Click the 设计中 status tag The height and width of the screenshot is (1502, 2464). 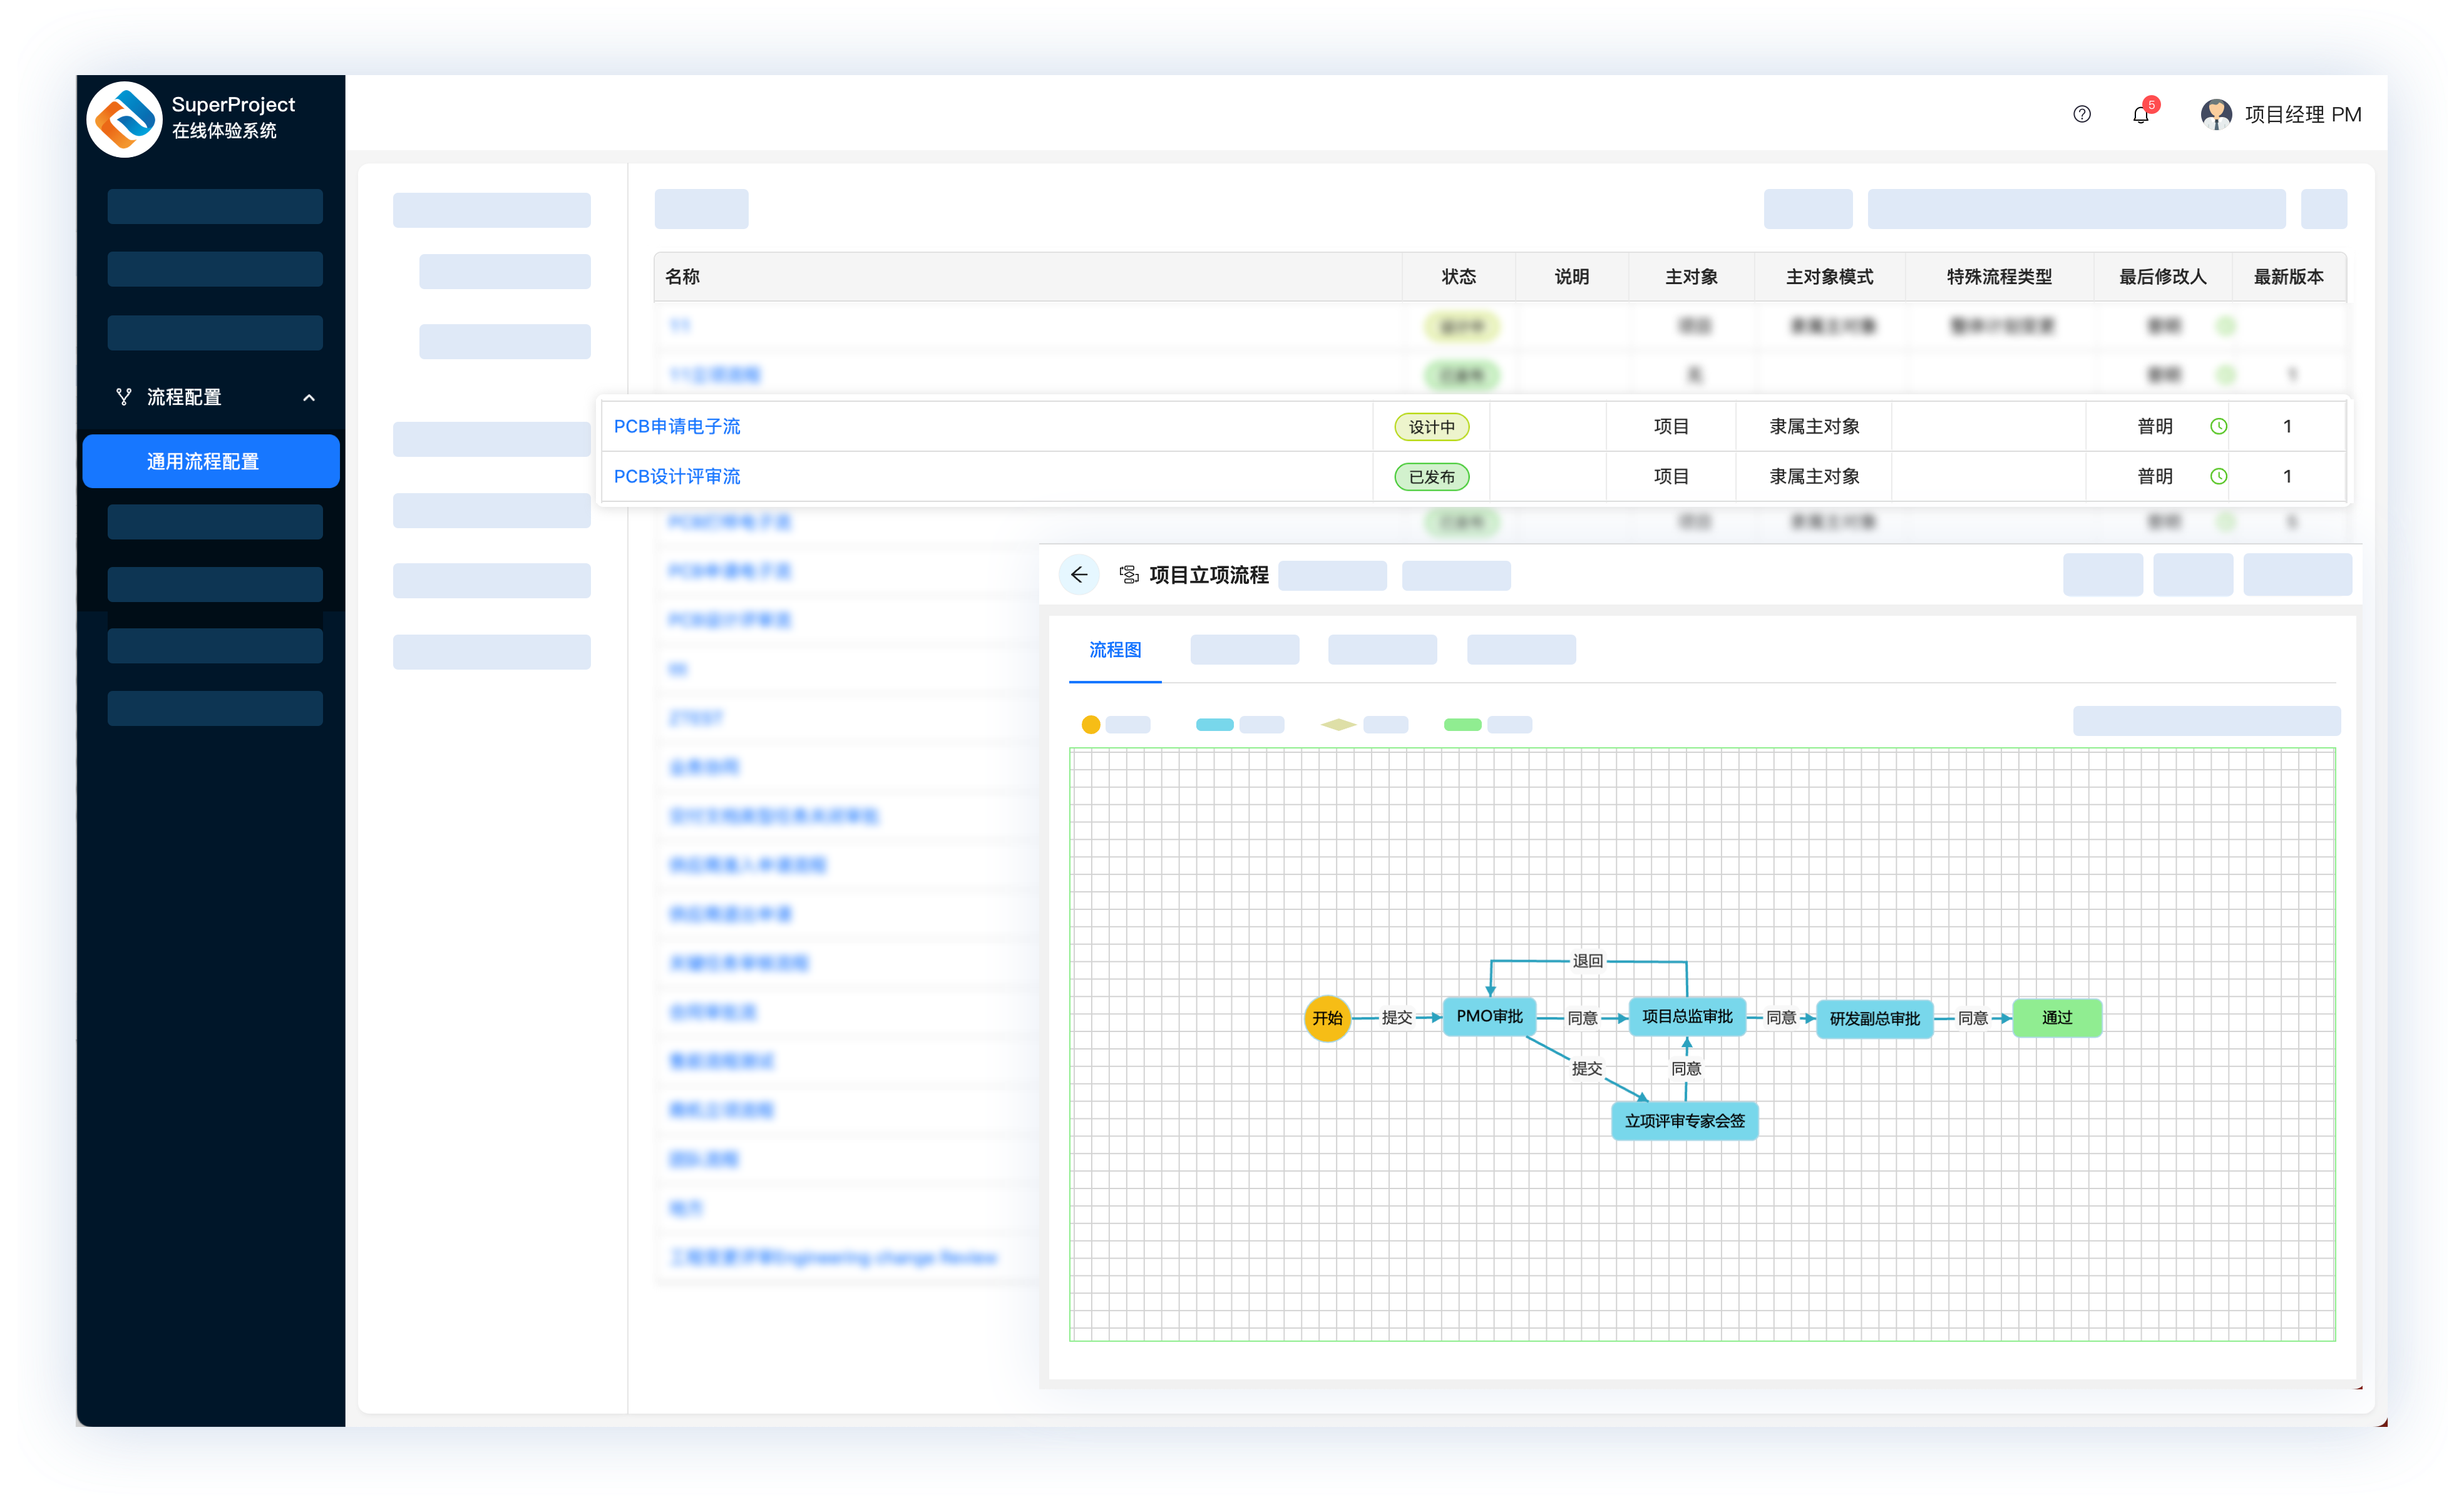pos(1431,427)
